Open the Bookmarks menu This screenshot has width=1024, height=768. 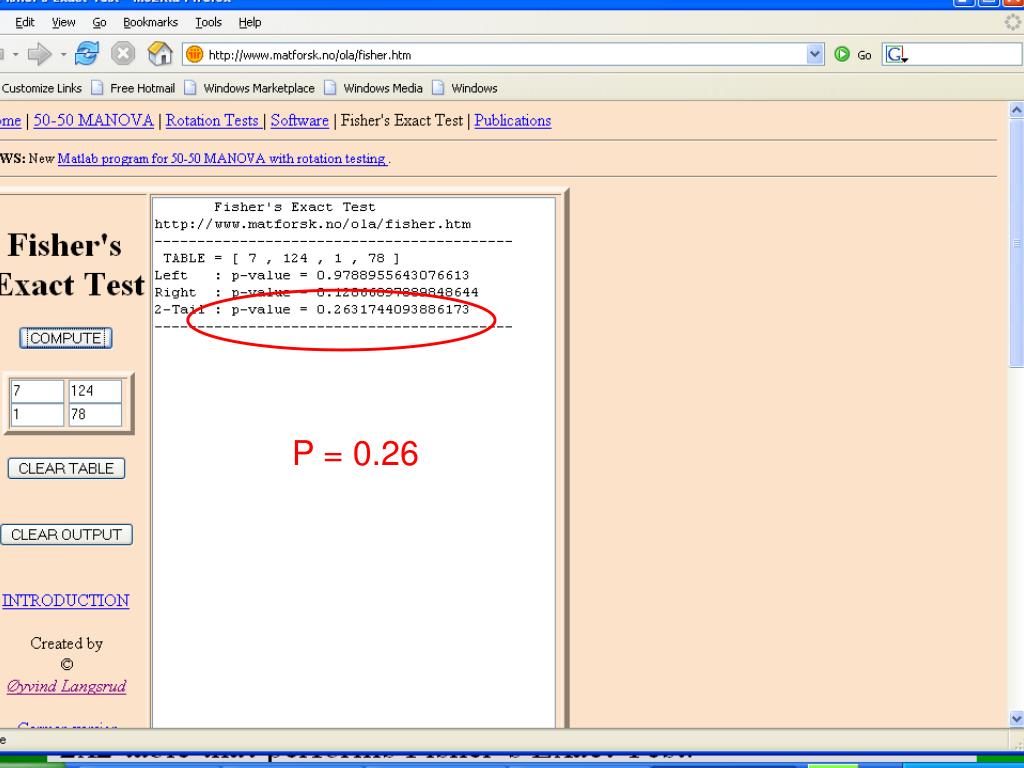150,22
